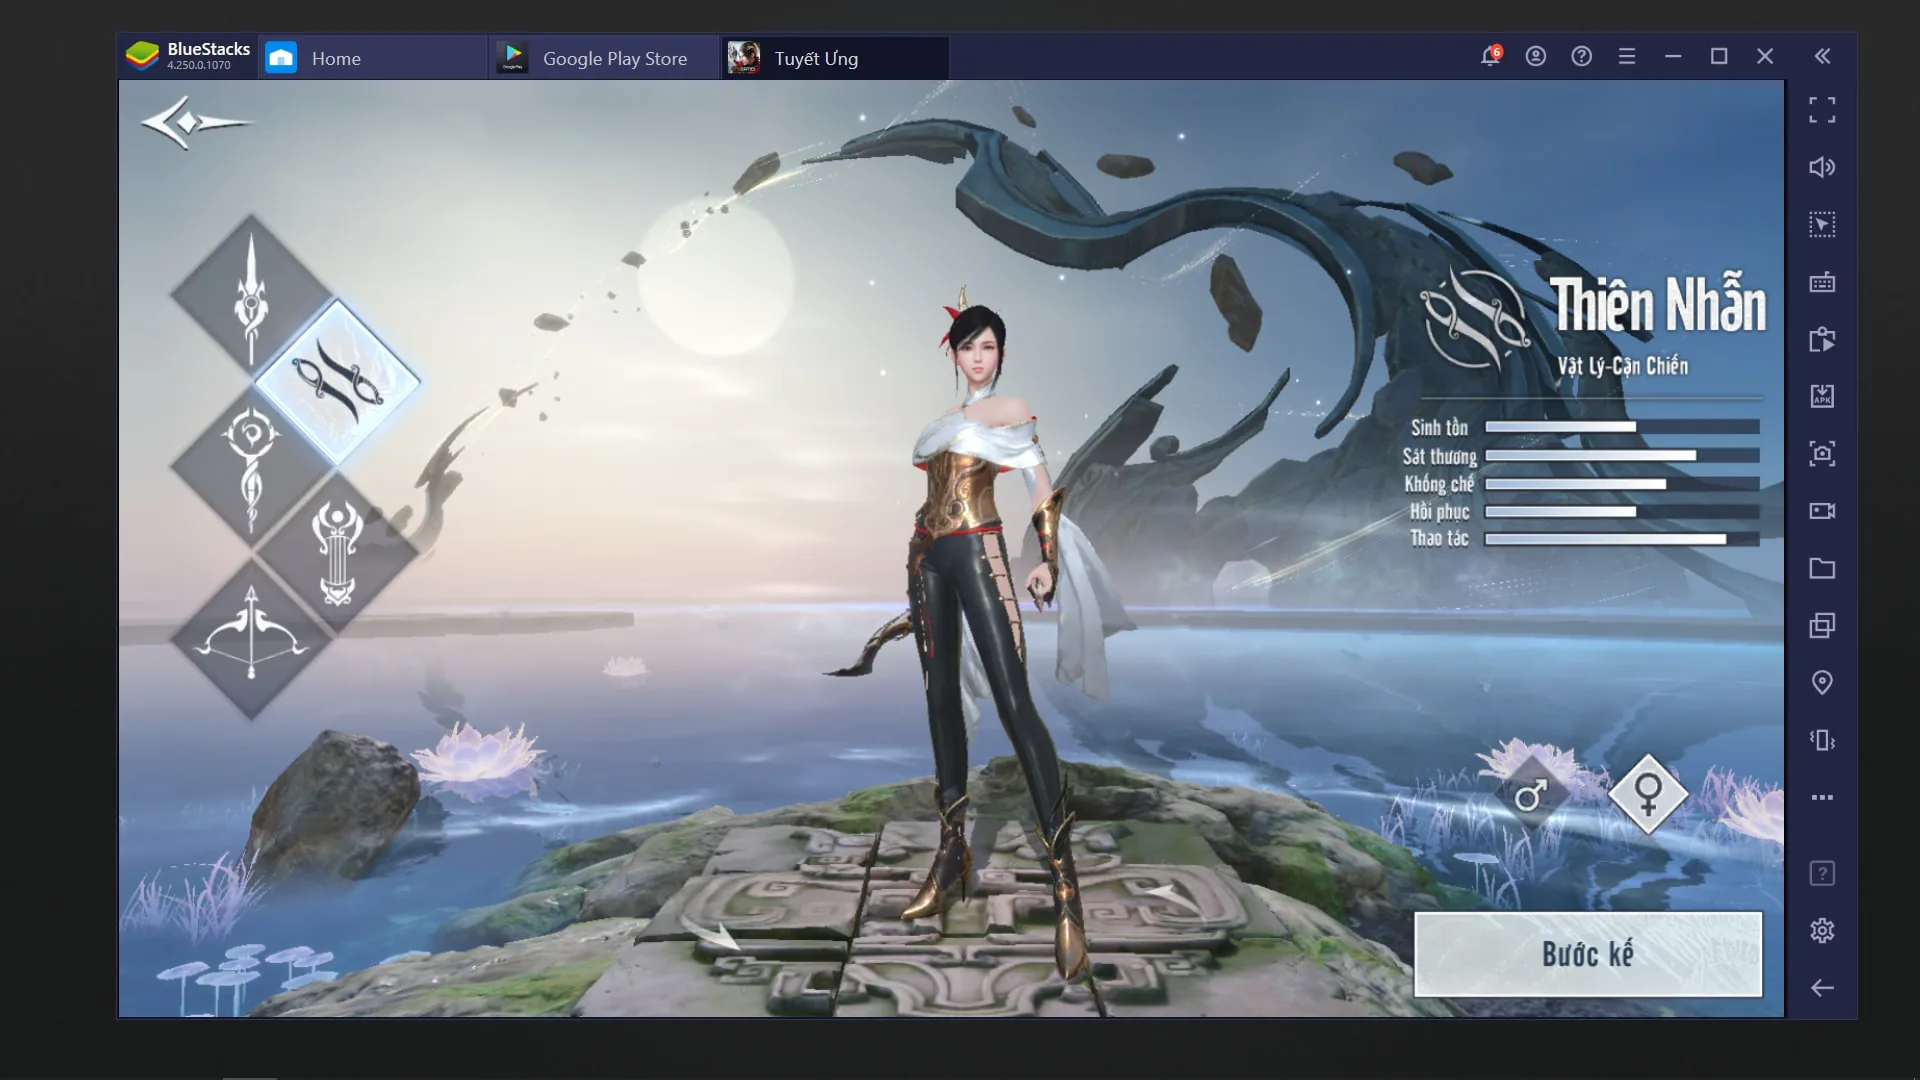The image size is (1920, 1080).
Task: Click the Thao tác stat bar
Action: coord(1622,539)
